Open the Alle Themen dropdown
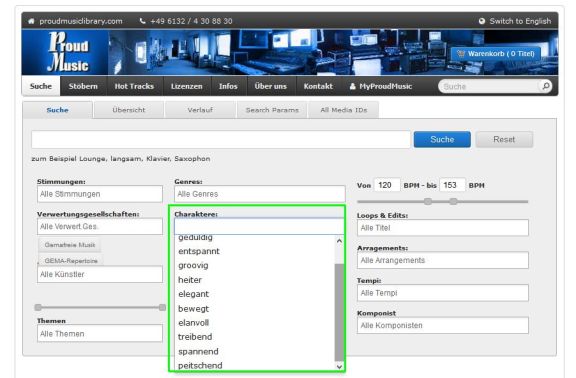Screen dimensions: 576x378 click(100, 334)
